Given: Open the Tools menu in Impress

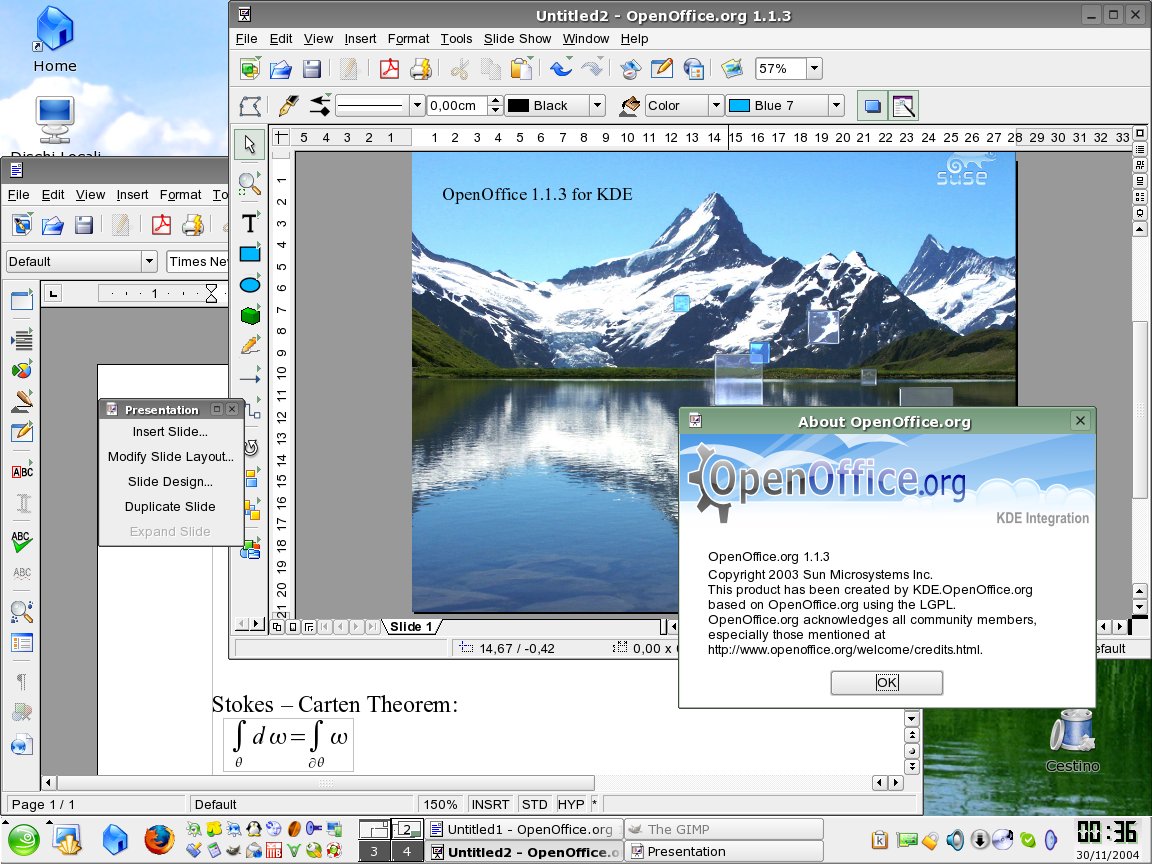Looking at the screenshot, I should pyautogui.click(x=456, y=38).
